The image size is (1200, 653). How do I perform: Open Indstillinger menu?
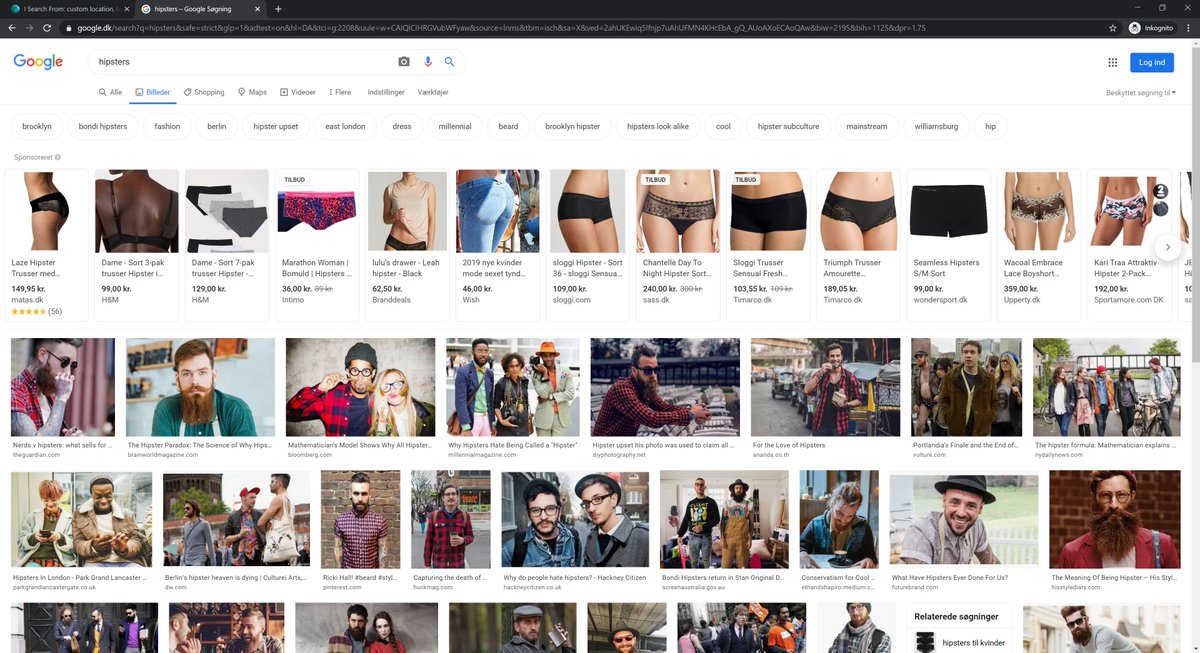pyautogui.click(x=386, y=92)
